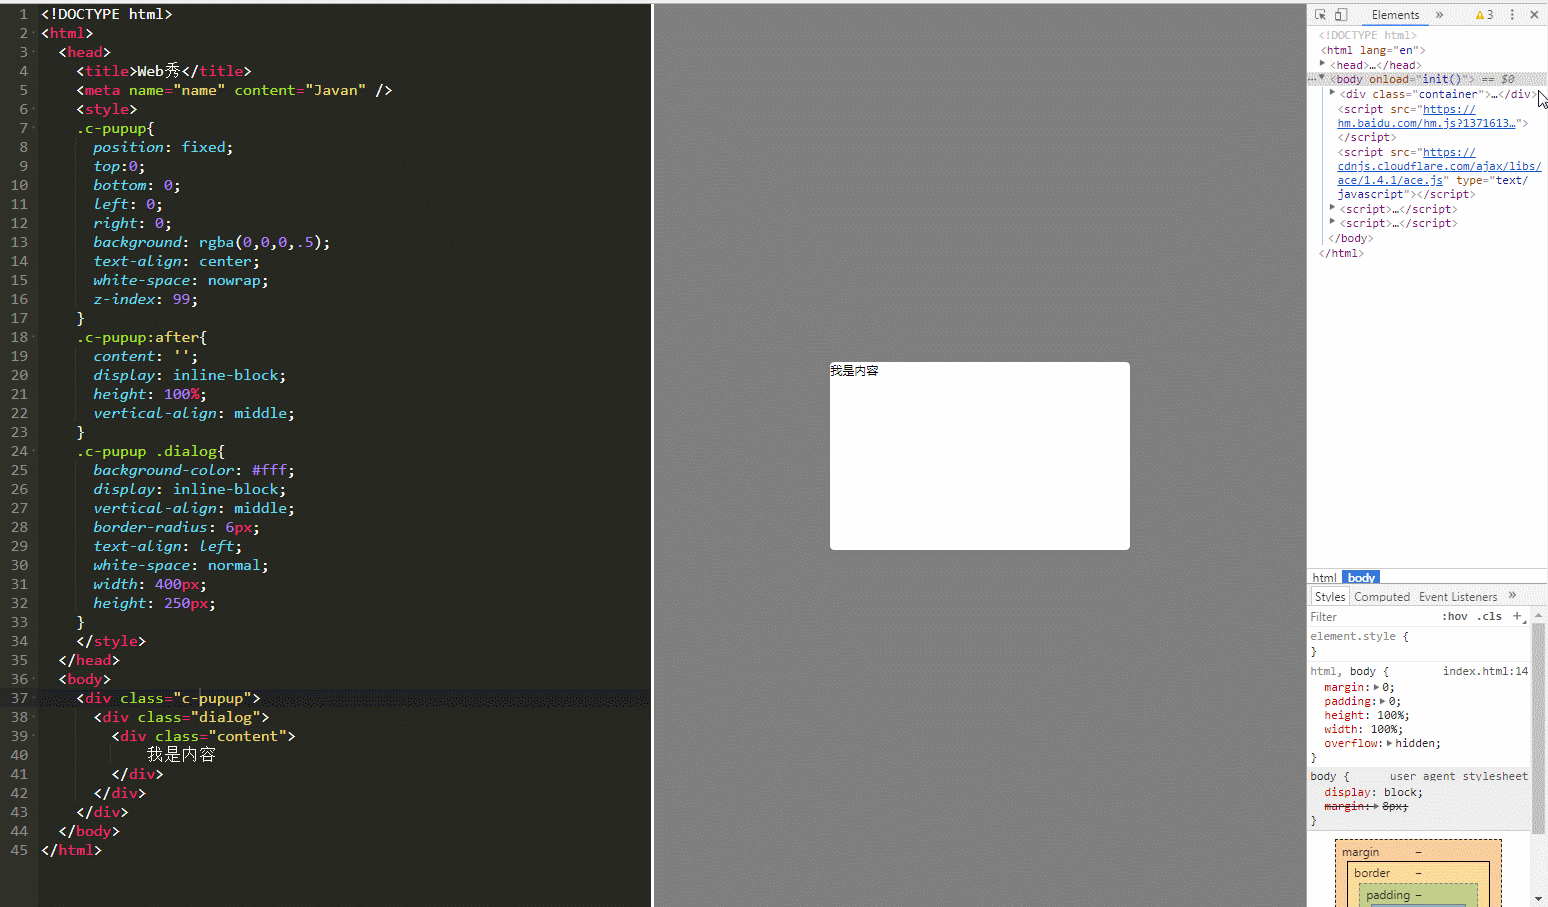Show more style pane tabs via chevron
This screenshot has width=1548, height=907.
1512,595
